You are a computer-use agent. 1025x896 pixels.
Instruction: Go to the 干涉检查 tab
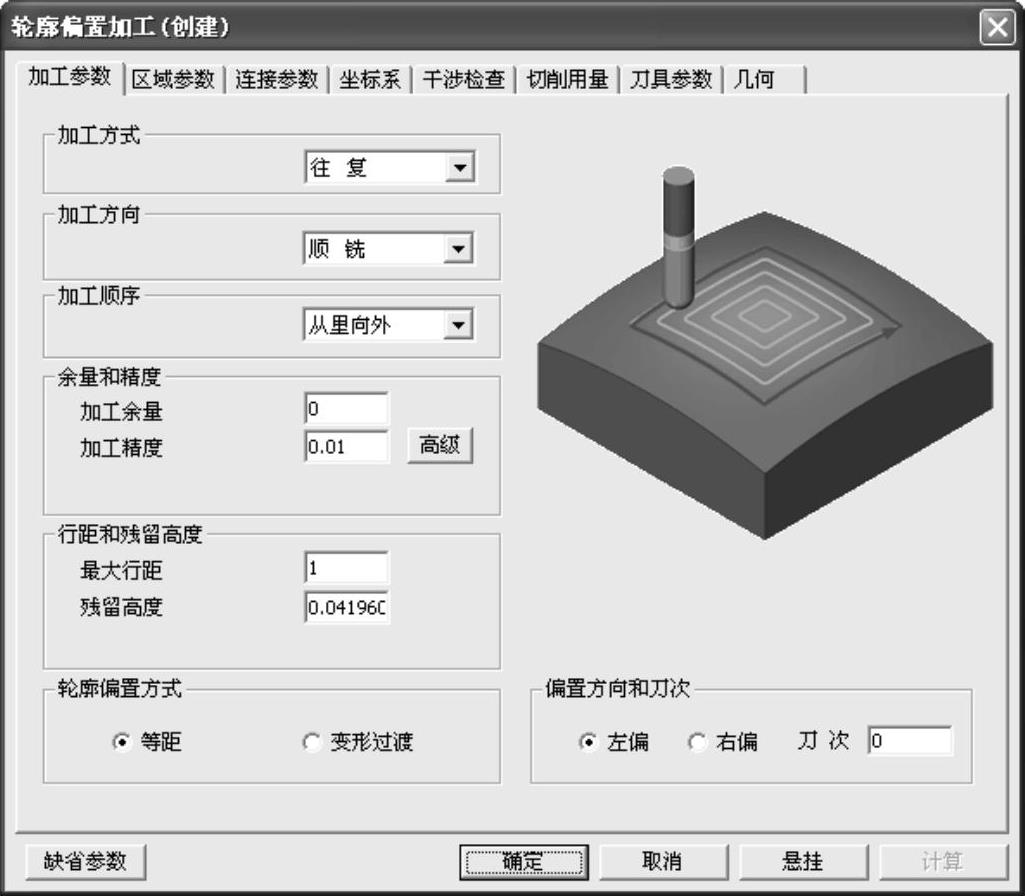pyautogui.click(x=463, y=80)
